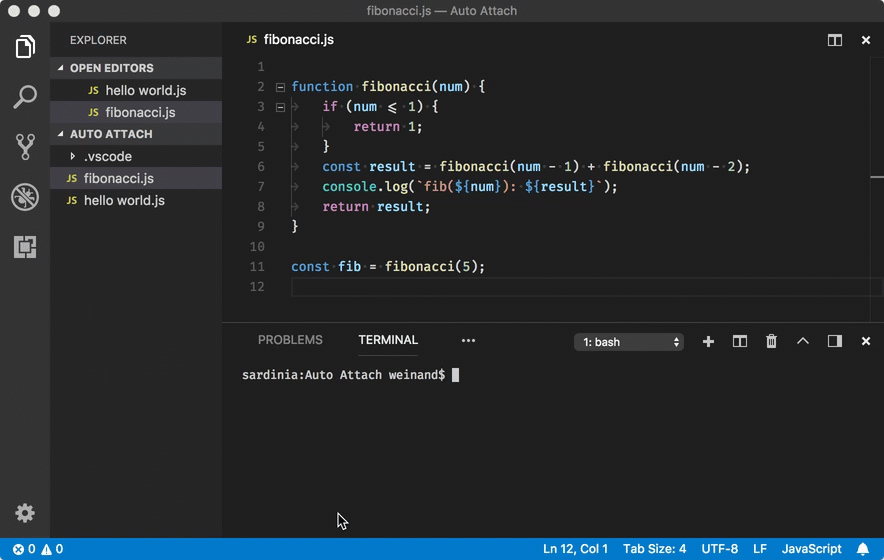Image resolution: width=884 pixels, height=560 pixels.
Task: Open the Extensions view icon
Action: pyautogui.click(x=25, y=247)
